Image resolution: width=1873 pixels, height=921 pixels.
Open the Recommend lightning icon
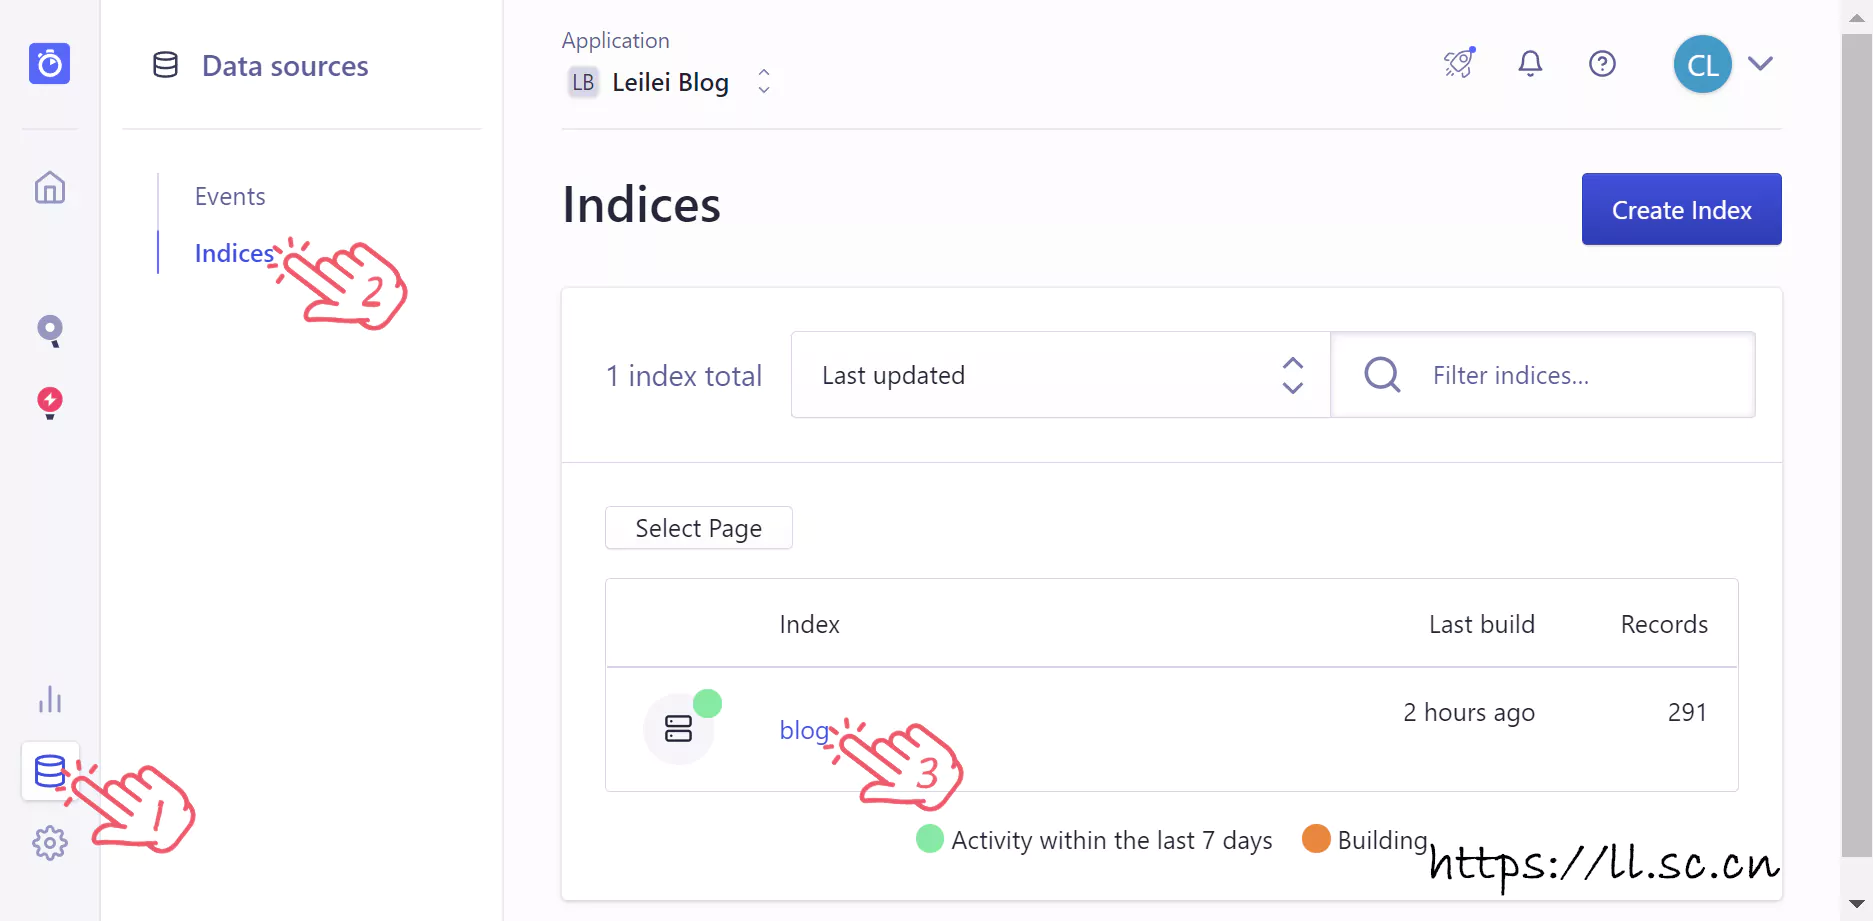coord(49,402)
